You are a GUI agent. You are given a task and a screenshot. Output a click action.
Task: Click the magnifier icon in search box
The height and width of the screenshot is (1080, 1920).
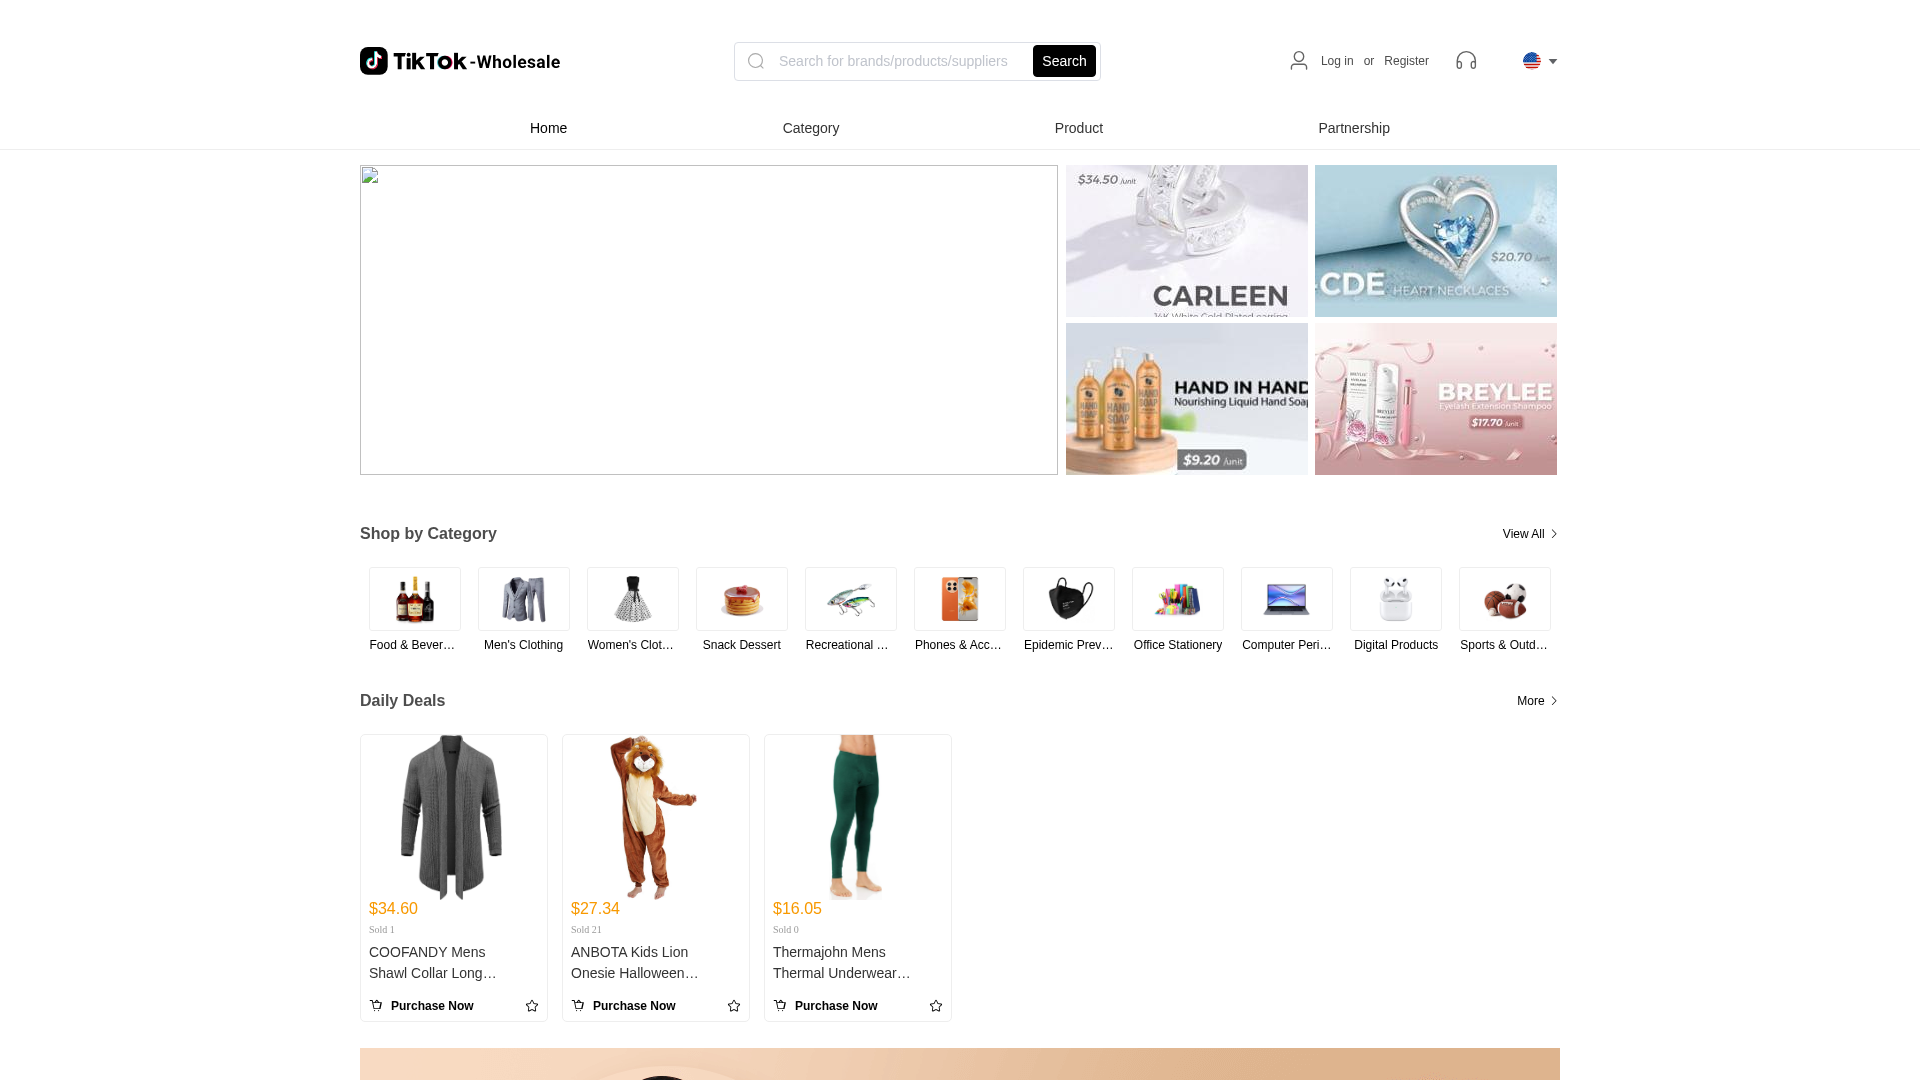click(756, 61)
